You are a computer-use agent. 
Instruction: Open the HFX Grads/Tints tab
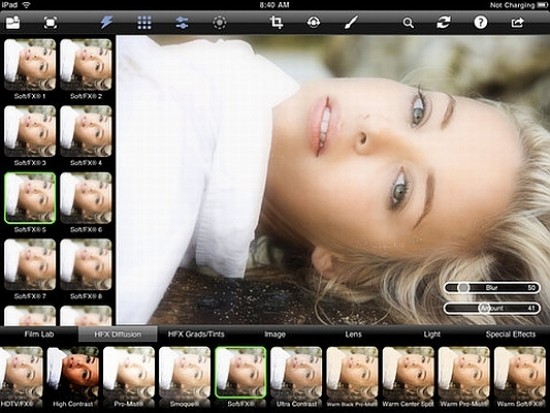(196, 334)
